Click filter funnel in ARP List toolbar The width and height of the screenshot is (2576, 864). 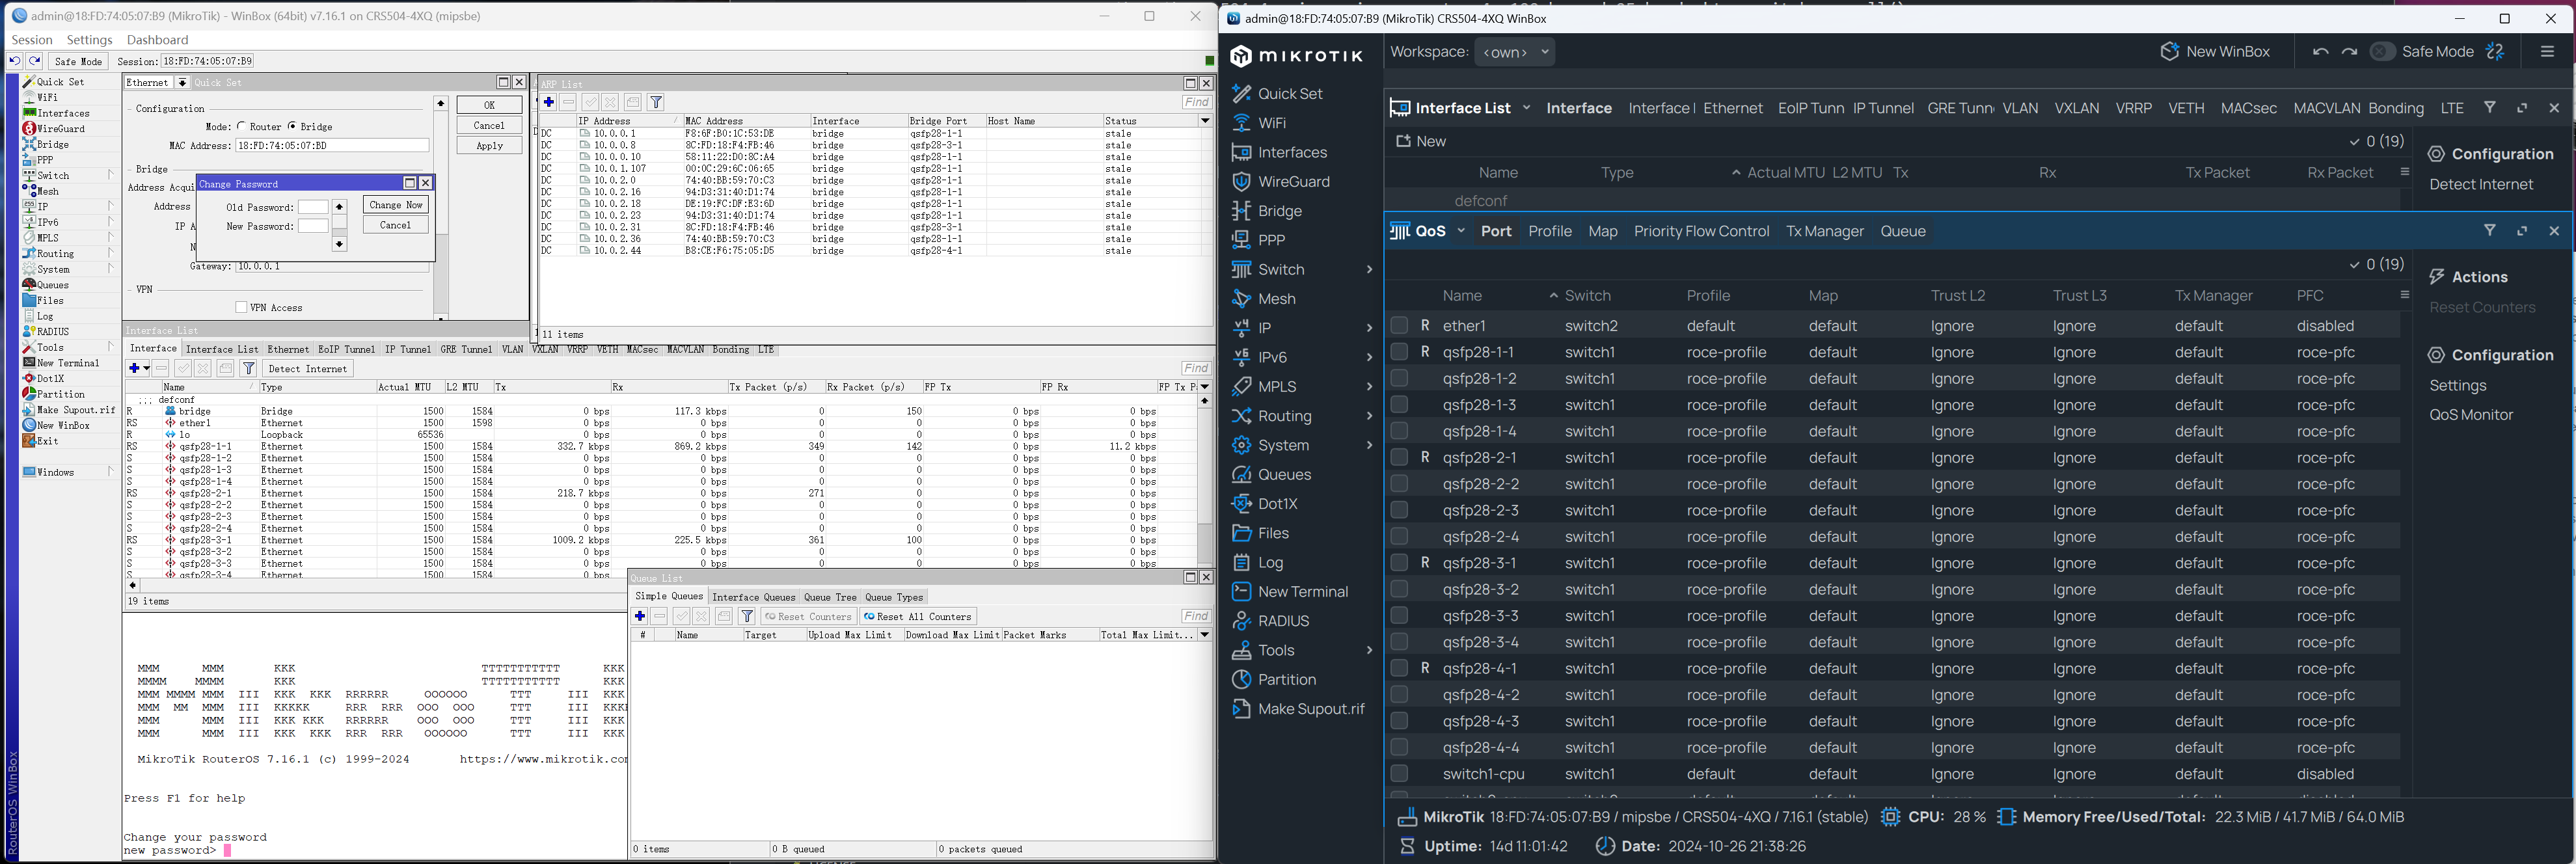656,102
